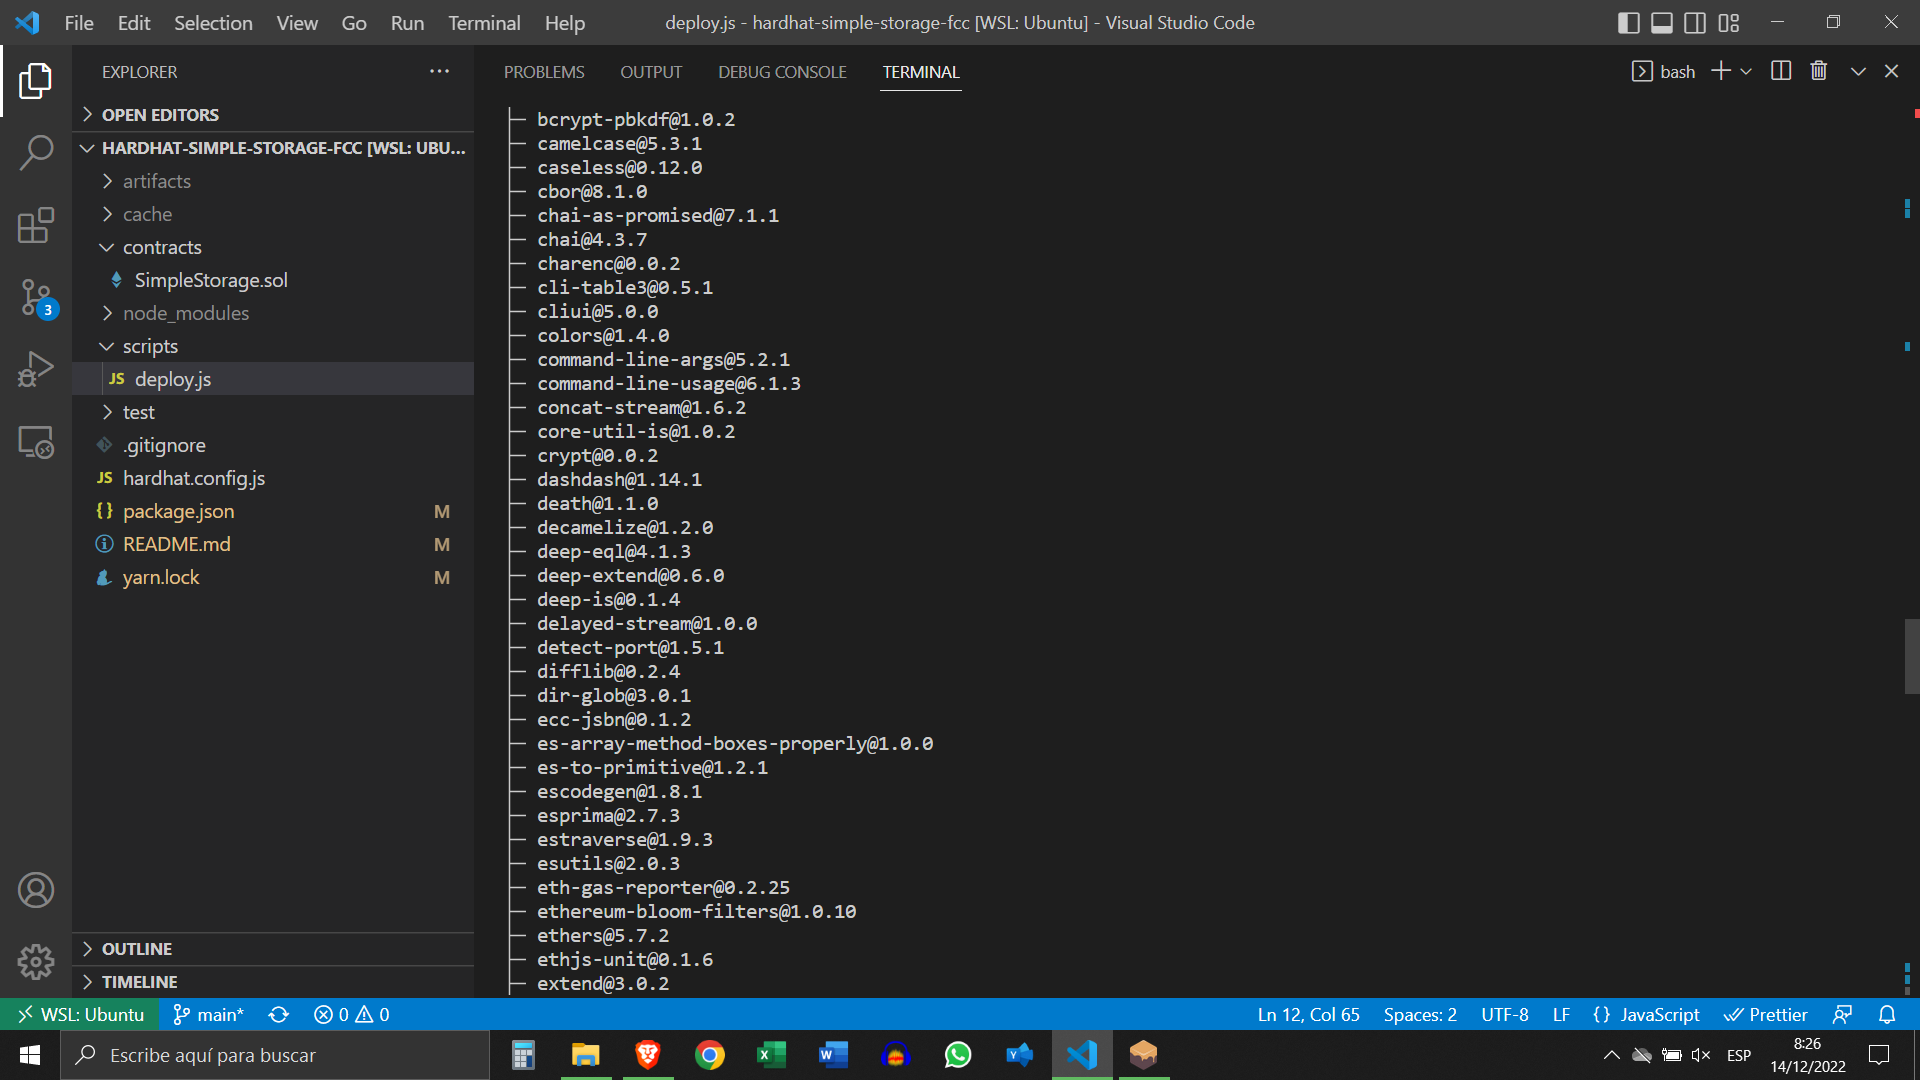Toggle the panel visibility
Image resolution: width=1920 pixels, height=1080 pixels.
click(1661, 22)
